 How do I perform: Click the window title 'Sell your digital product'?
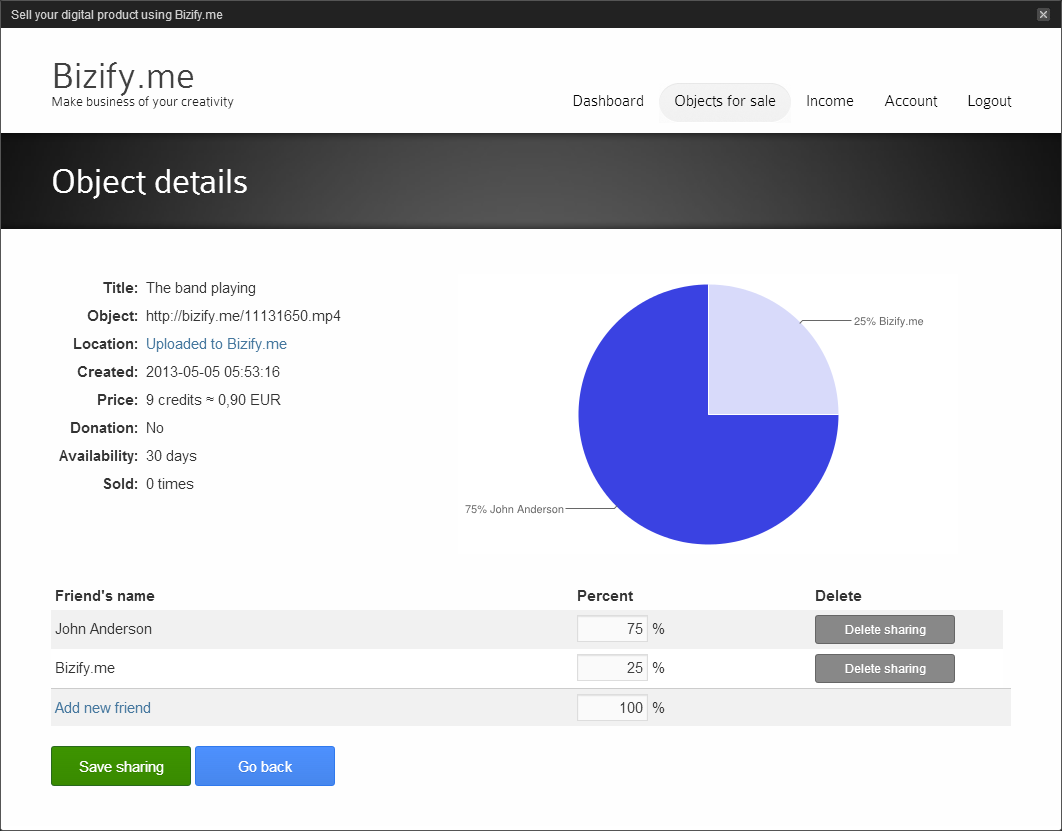(116, 14)
